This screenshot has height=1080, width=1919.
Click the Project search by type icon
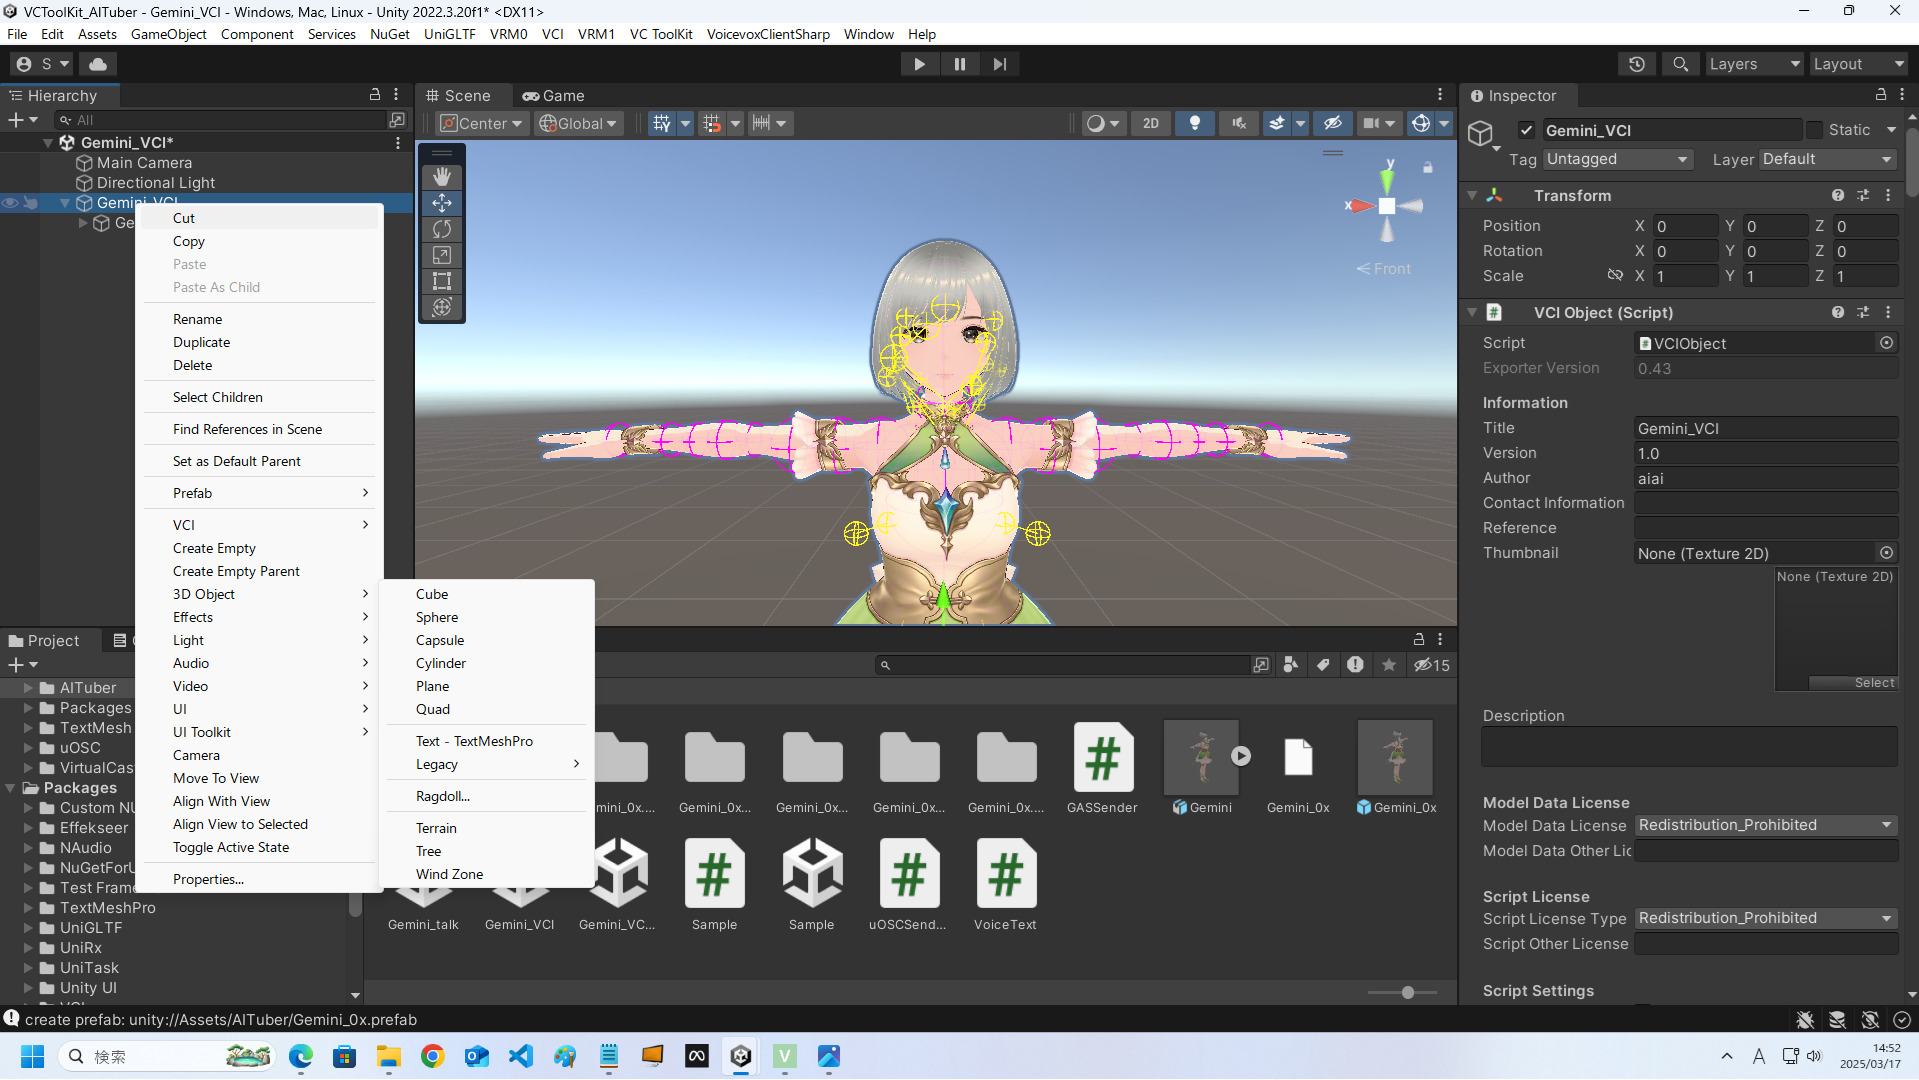tap(1291, 665)
